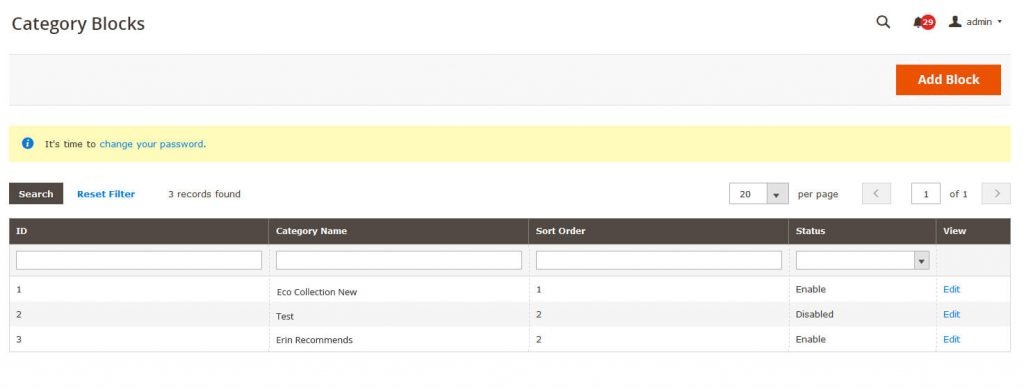Go to next page arrow

(x=996, y=194)
